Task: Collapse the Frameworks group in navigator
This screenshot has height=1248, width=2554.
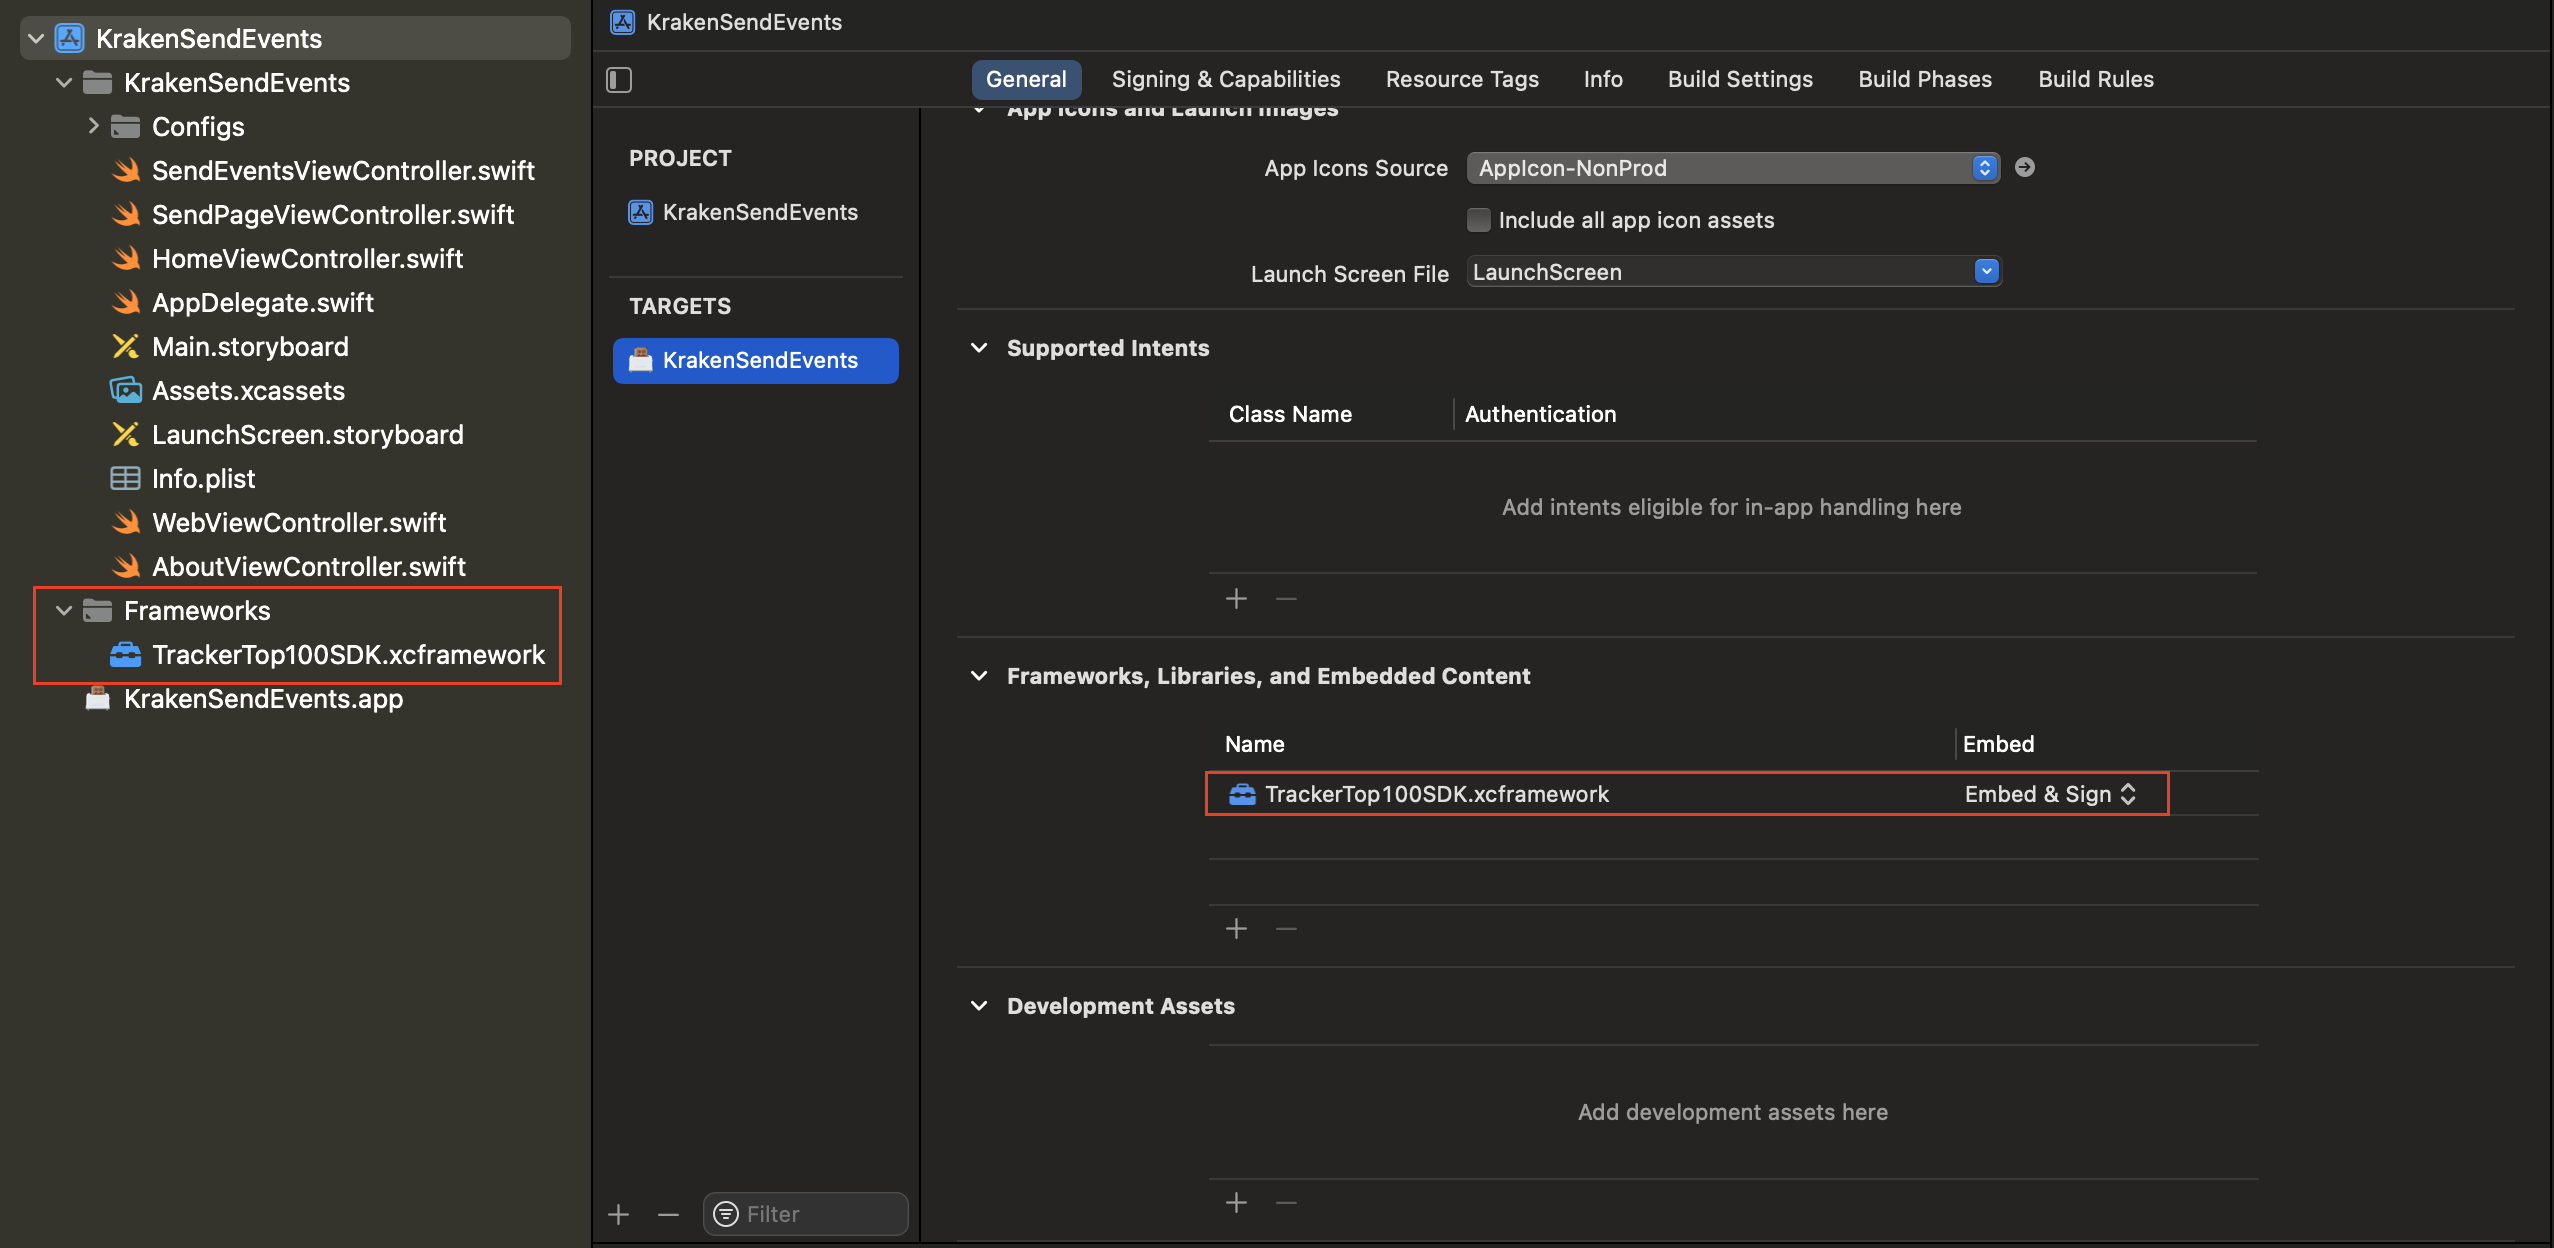Action: click(x=64, y=611)
